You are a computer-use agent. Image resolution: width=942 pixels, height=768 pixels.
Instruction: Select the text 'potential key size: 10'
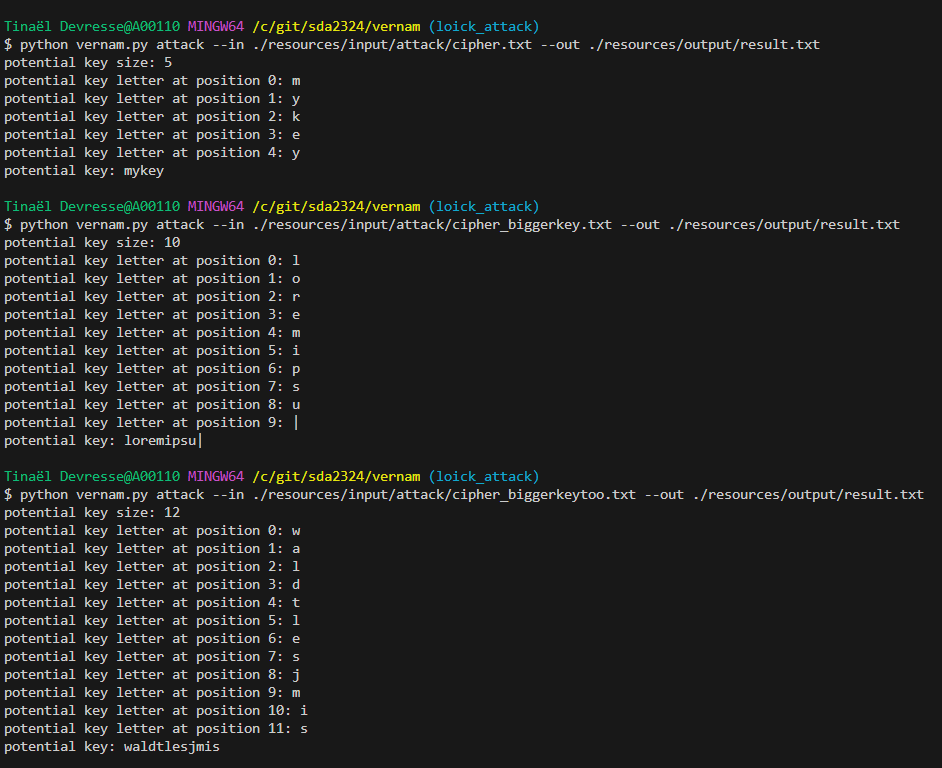point(92,243)
